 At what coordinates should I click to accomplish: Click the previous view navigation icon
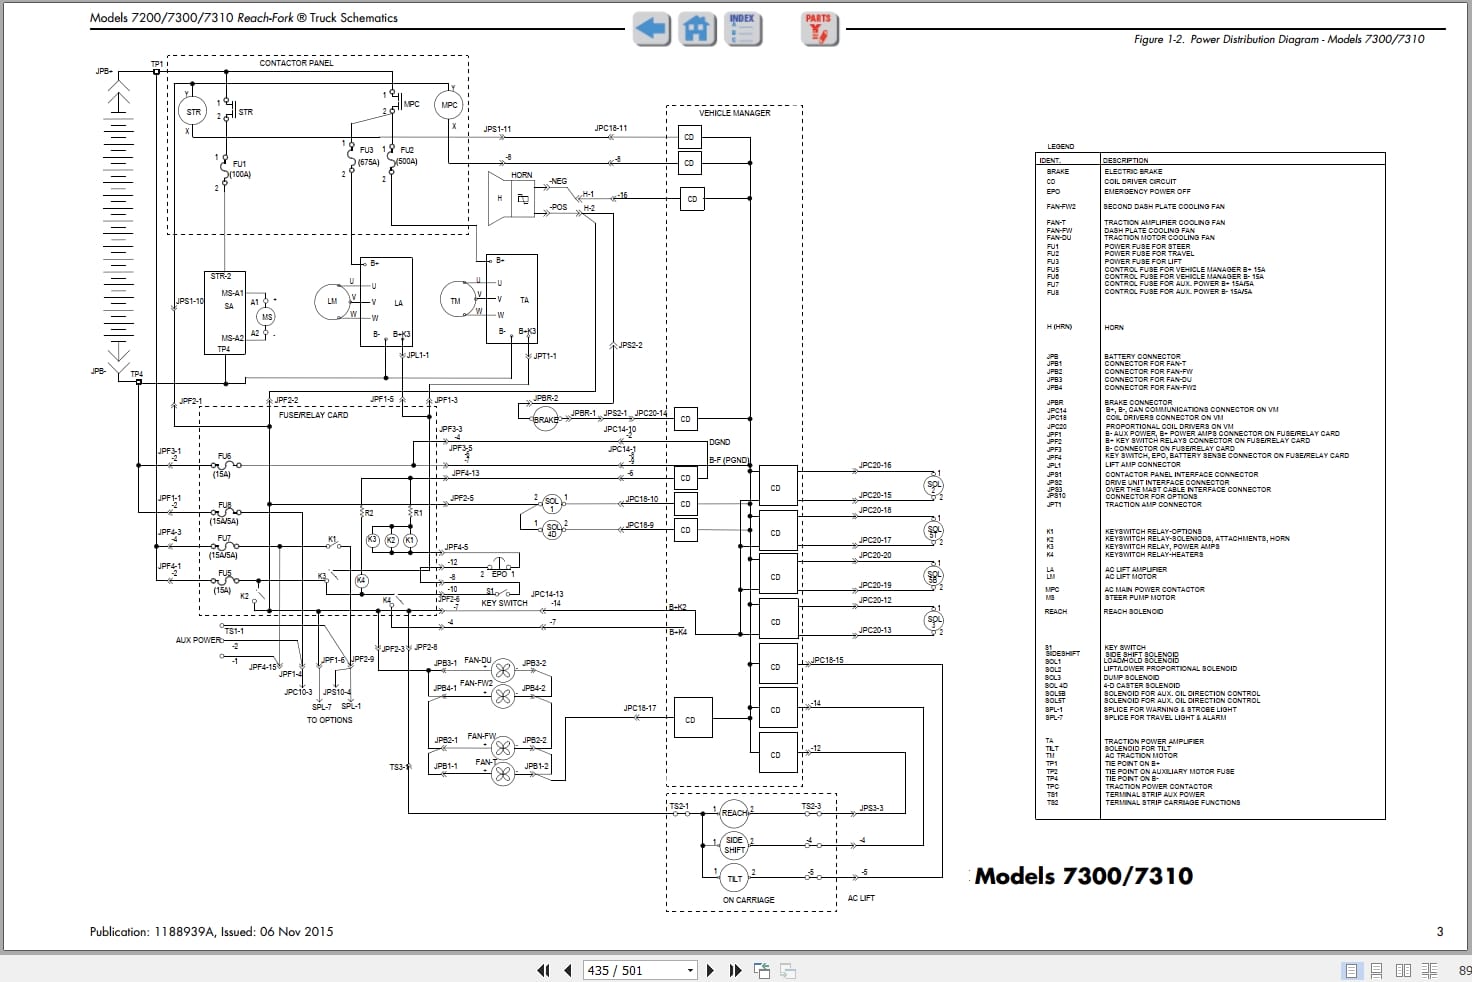point(762,970)
